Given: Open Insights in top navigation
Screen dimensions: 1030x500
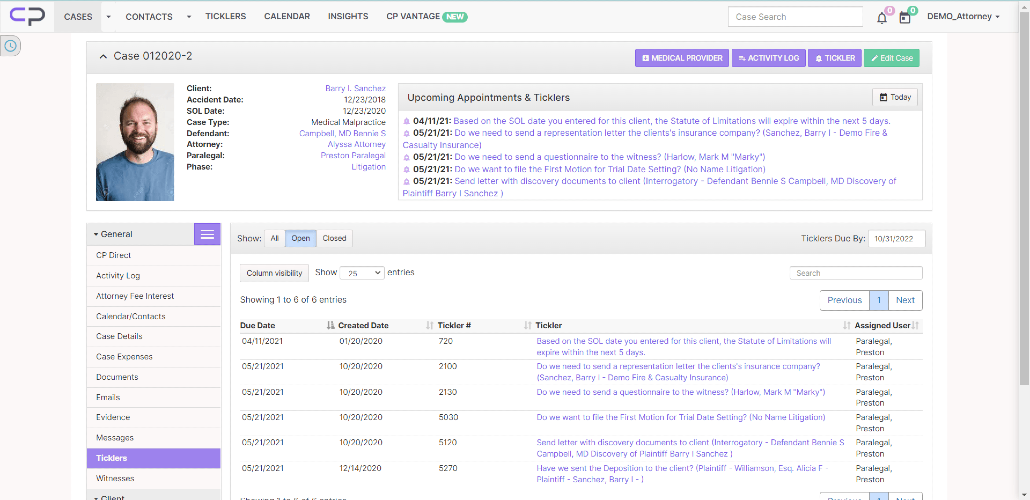Looking at the screenshot, I should [x=348, y=16].
